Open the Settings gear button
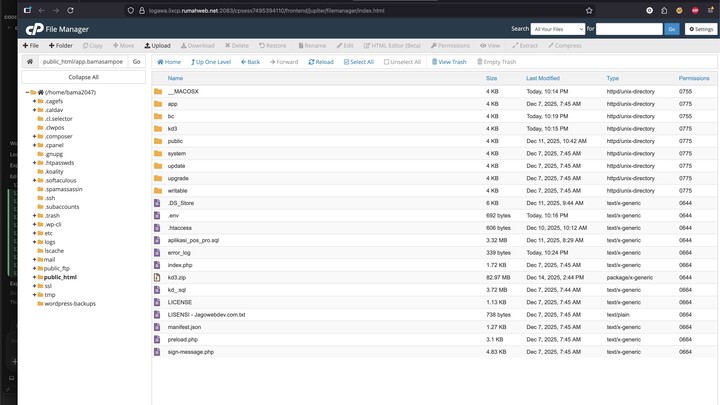 [701, 29]
